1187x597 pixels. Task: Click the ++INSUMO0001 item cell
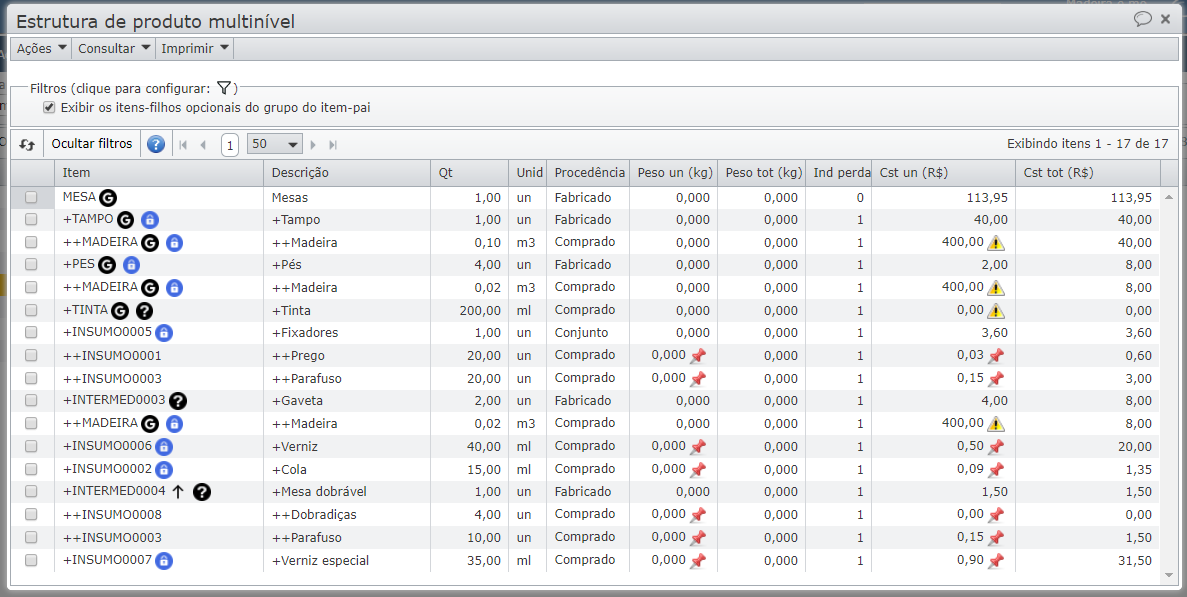point(159,356)
